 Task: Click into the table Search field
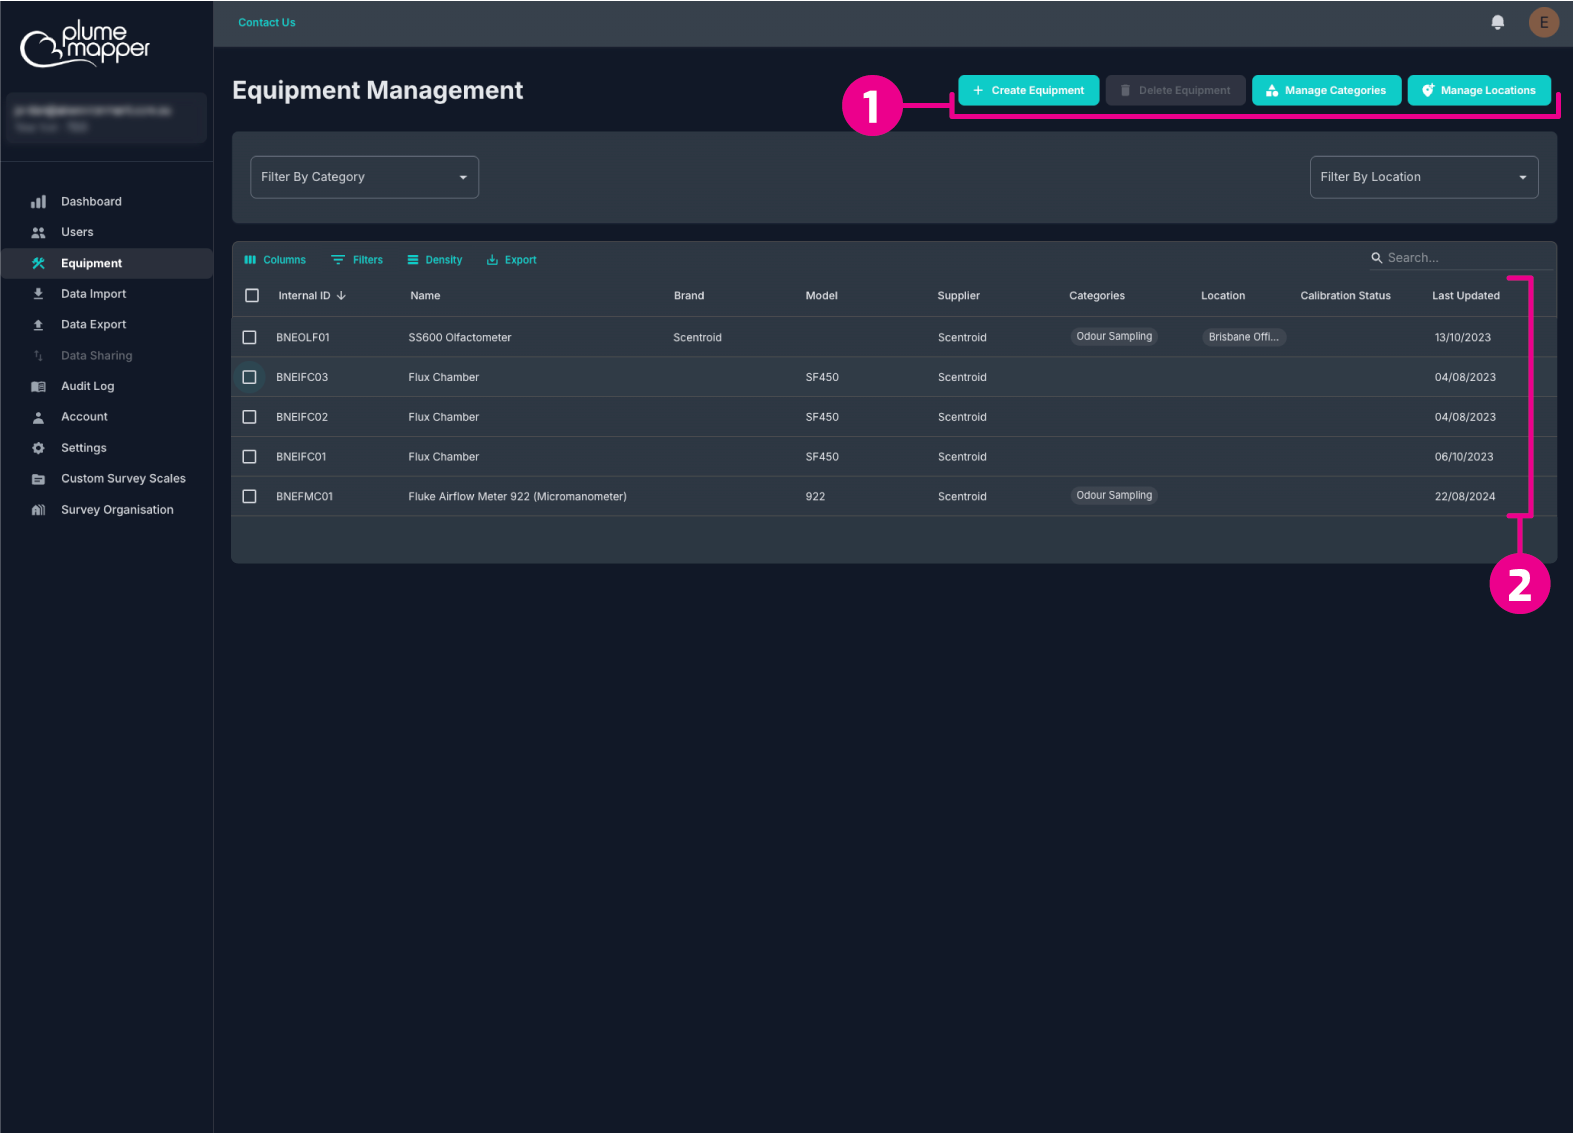tap(1462, 258)
